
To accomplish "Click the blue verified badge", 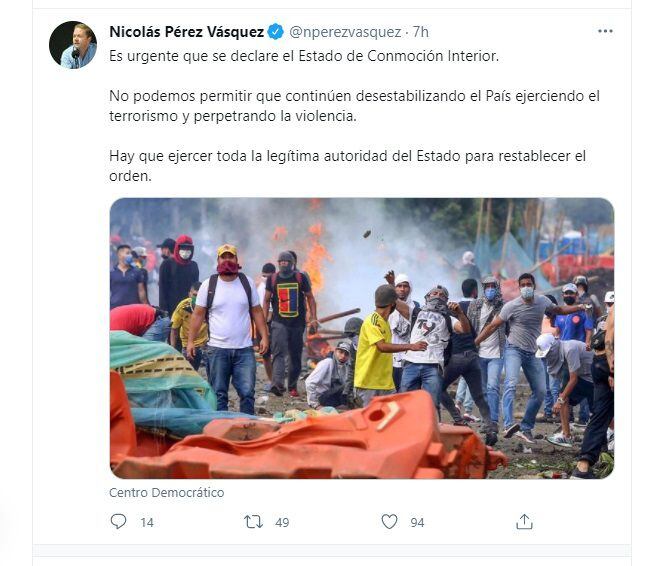I will (x=276, y=32).
